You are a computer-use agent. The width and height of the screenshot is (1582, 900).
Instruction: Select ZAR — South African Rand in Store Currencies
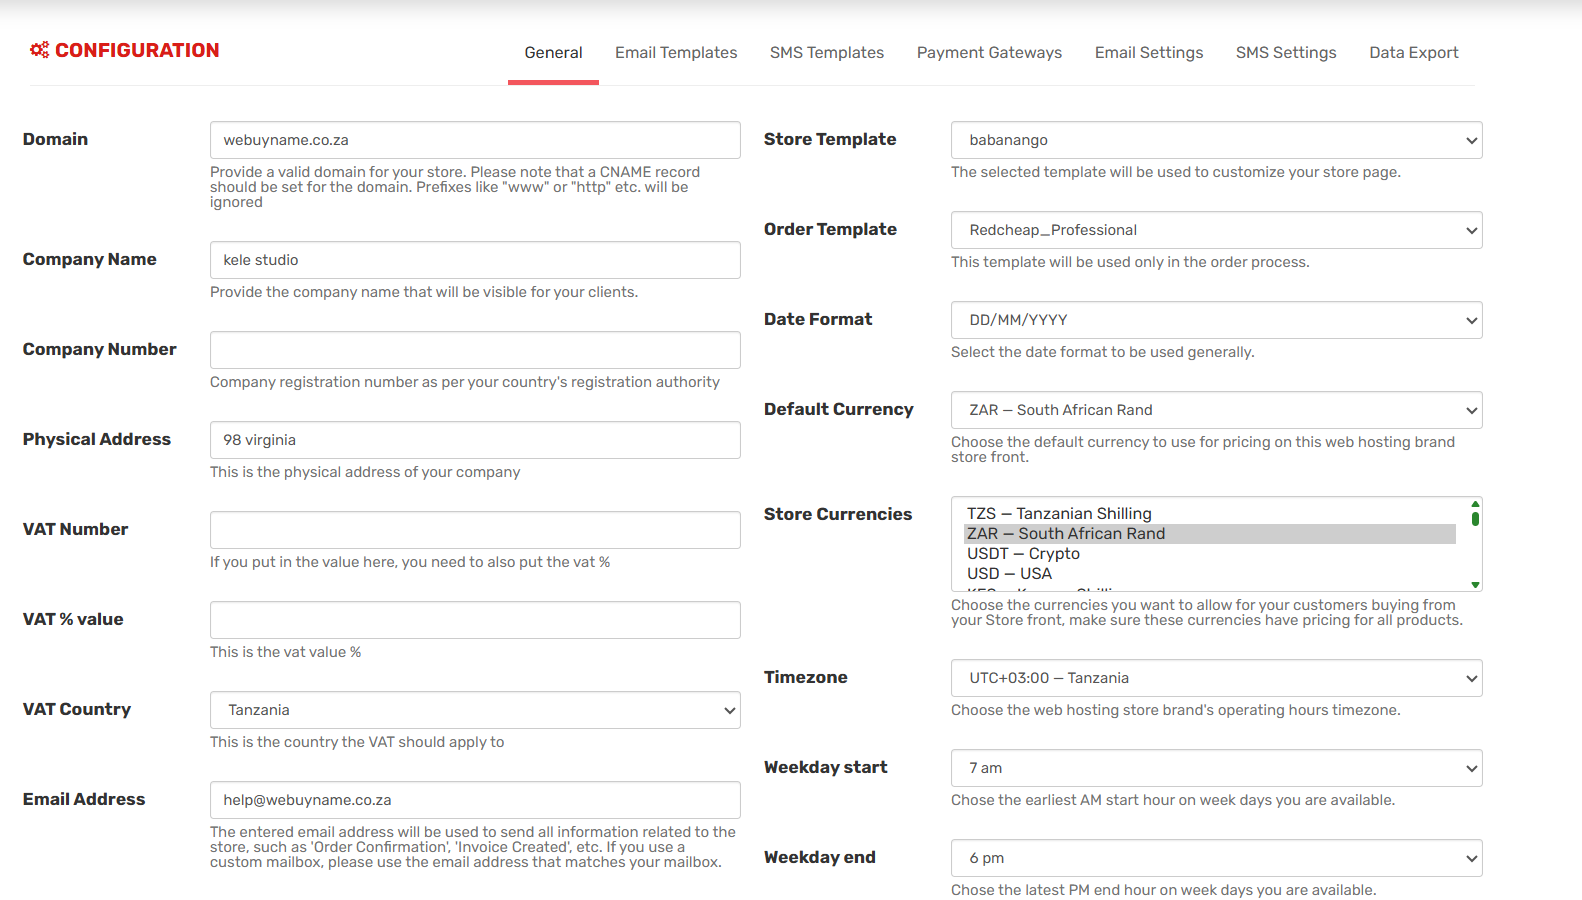pyautogui.click(x=1210, y=534)
